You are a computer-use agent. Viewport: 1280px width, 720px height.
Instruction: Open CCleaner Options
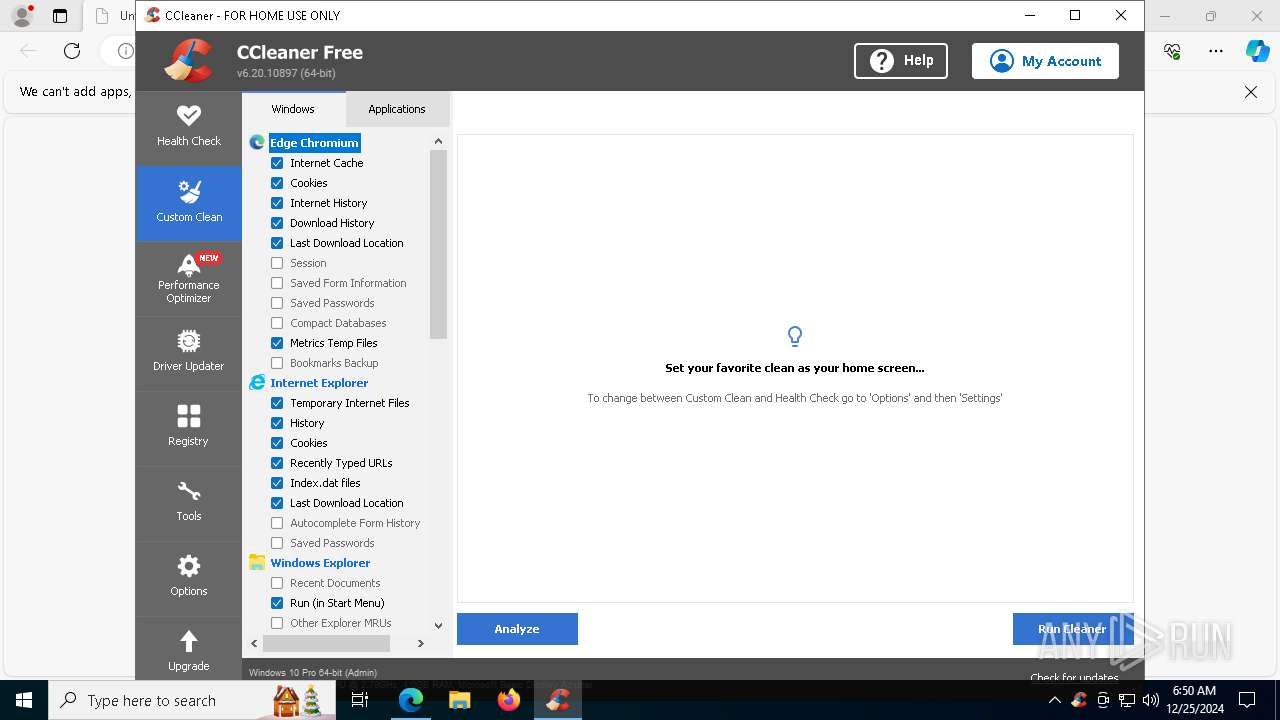(189, 578)
